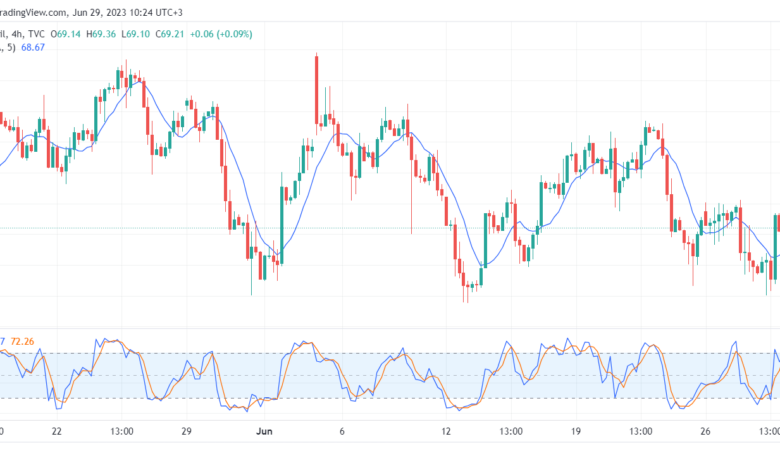This screenshot has height=470, width=780.
Task: Click the TVC data source label
Action: [36, 34]
